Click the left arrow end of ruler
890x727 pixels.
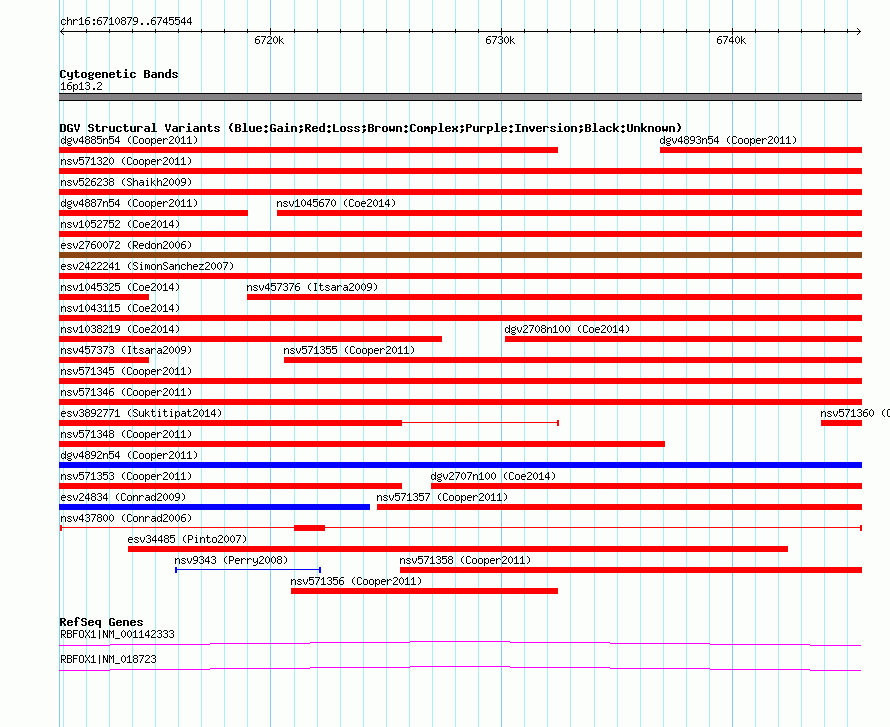pos(62,32)
